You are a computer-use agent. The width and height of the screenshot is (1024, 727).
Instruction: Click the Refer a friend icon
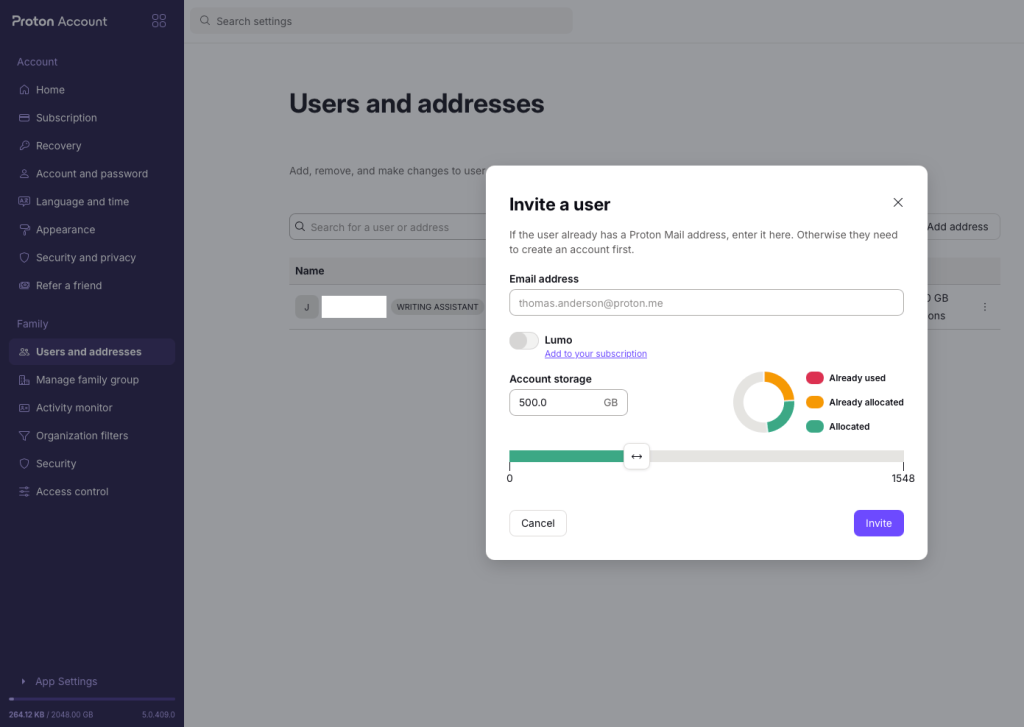point(24,285)
